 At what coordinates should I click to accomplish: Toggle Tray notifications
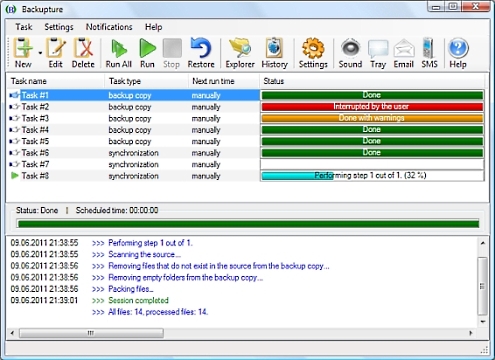pos(378,53)
